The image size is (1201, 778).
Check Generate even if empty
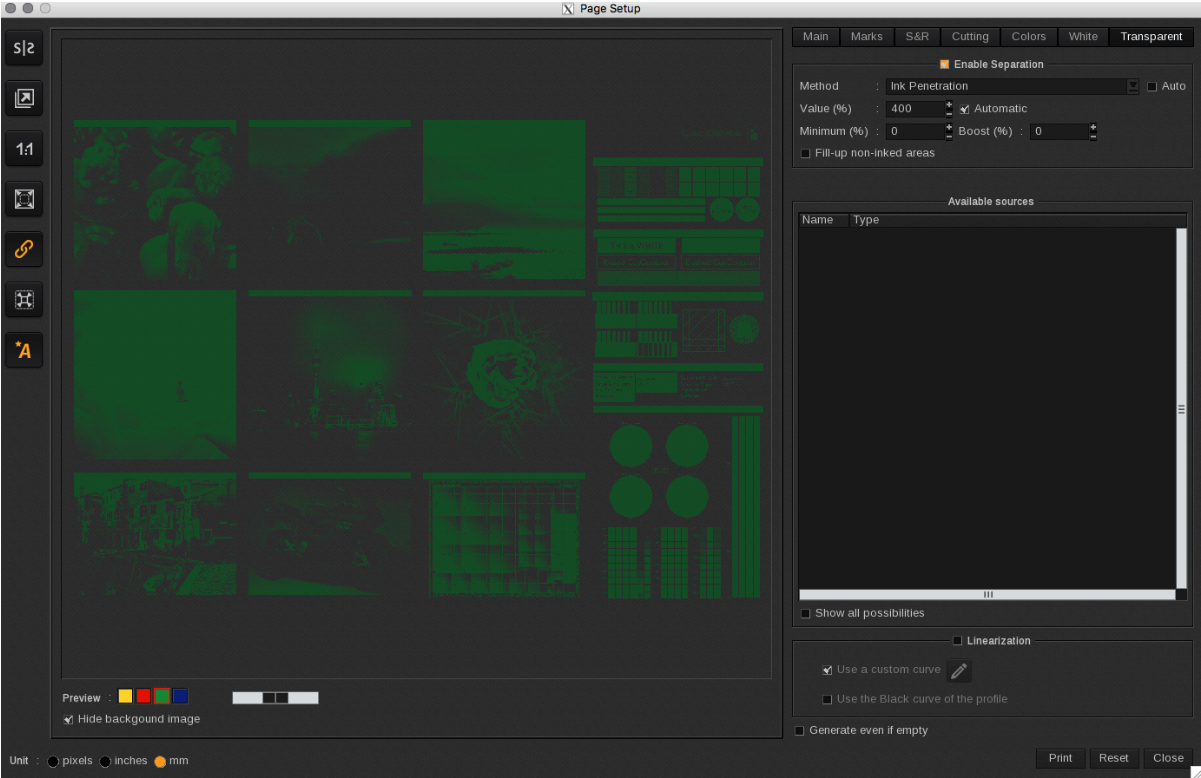(x=799, y=731)
